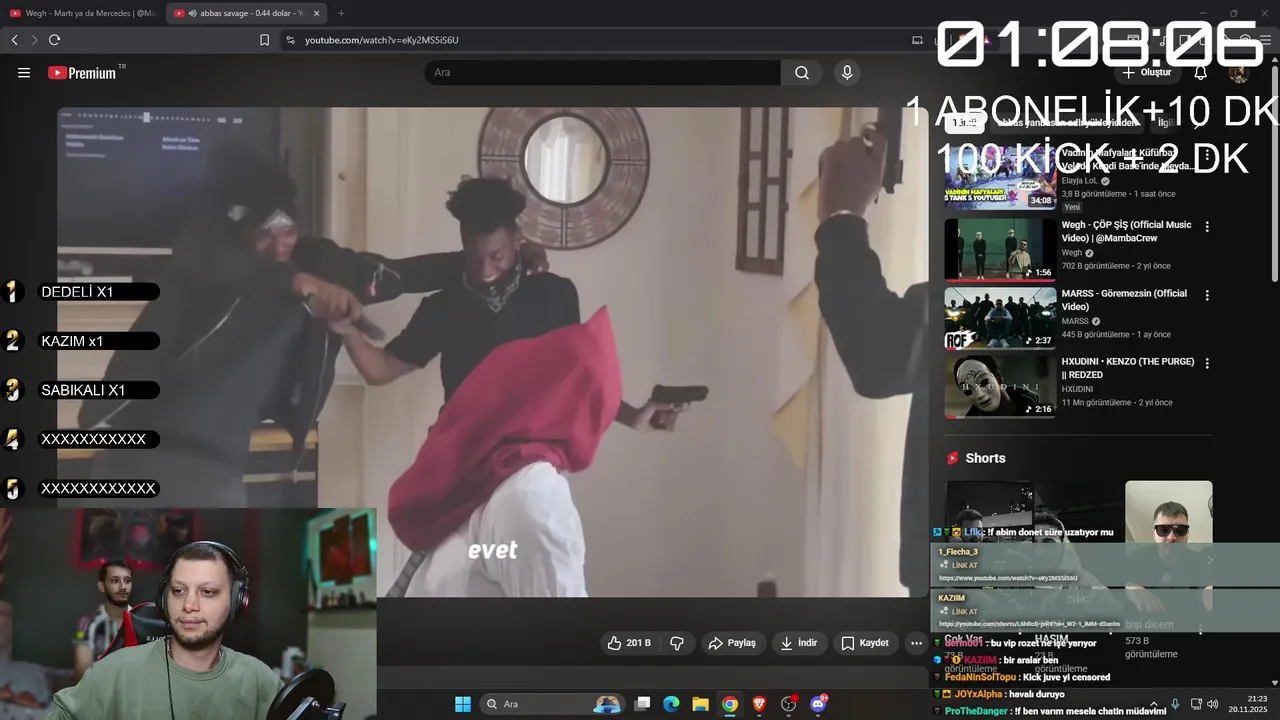Open YouTube notifications bell
The image size is (1280, 720).
point(1200,72)
